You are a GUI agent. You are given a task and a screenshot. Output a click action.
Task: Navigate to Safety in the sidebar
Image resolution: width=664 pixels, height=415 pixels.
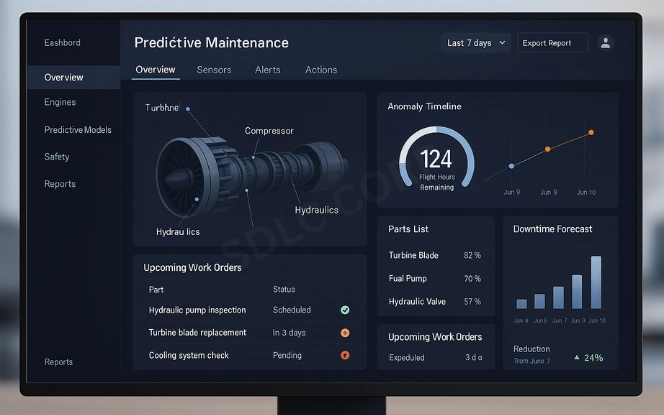[57, 157]
